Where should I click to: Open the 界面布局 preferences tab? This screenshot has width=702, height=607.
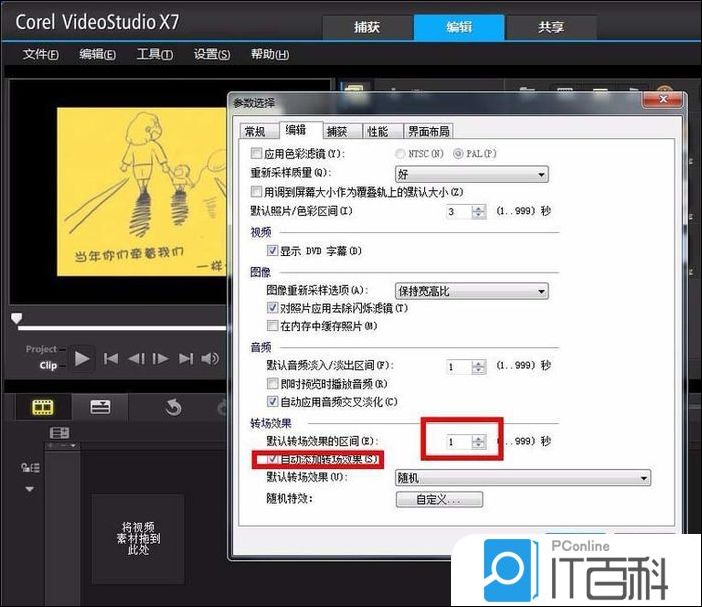[x=428, y=131]
